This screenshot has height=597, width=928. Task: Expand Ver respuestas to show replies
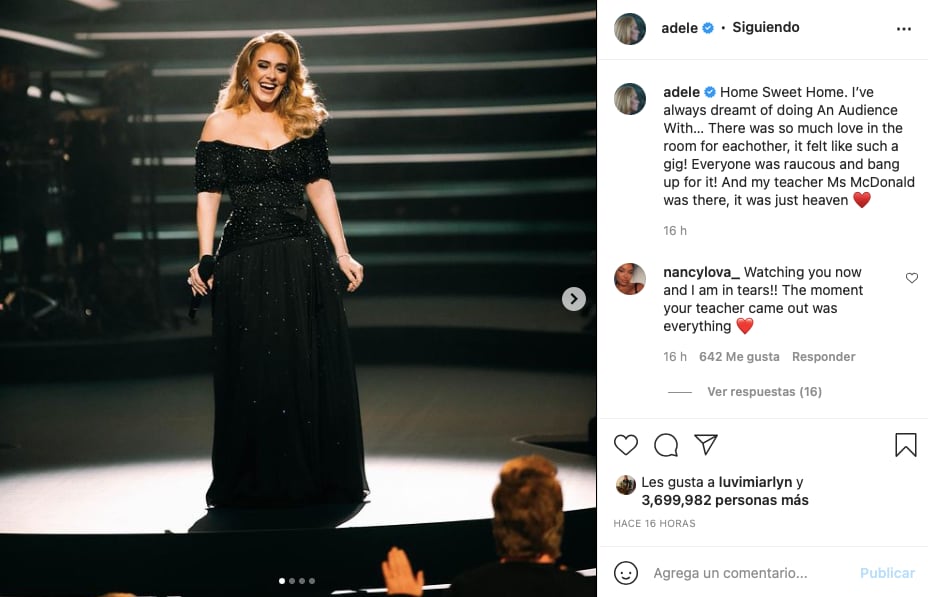coord(763,391)
